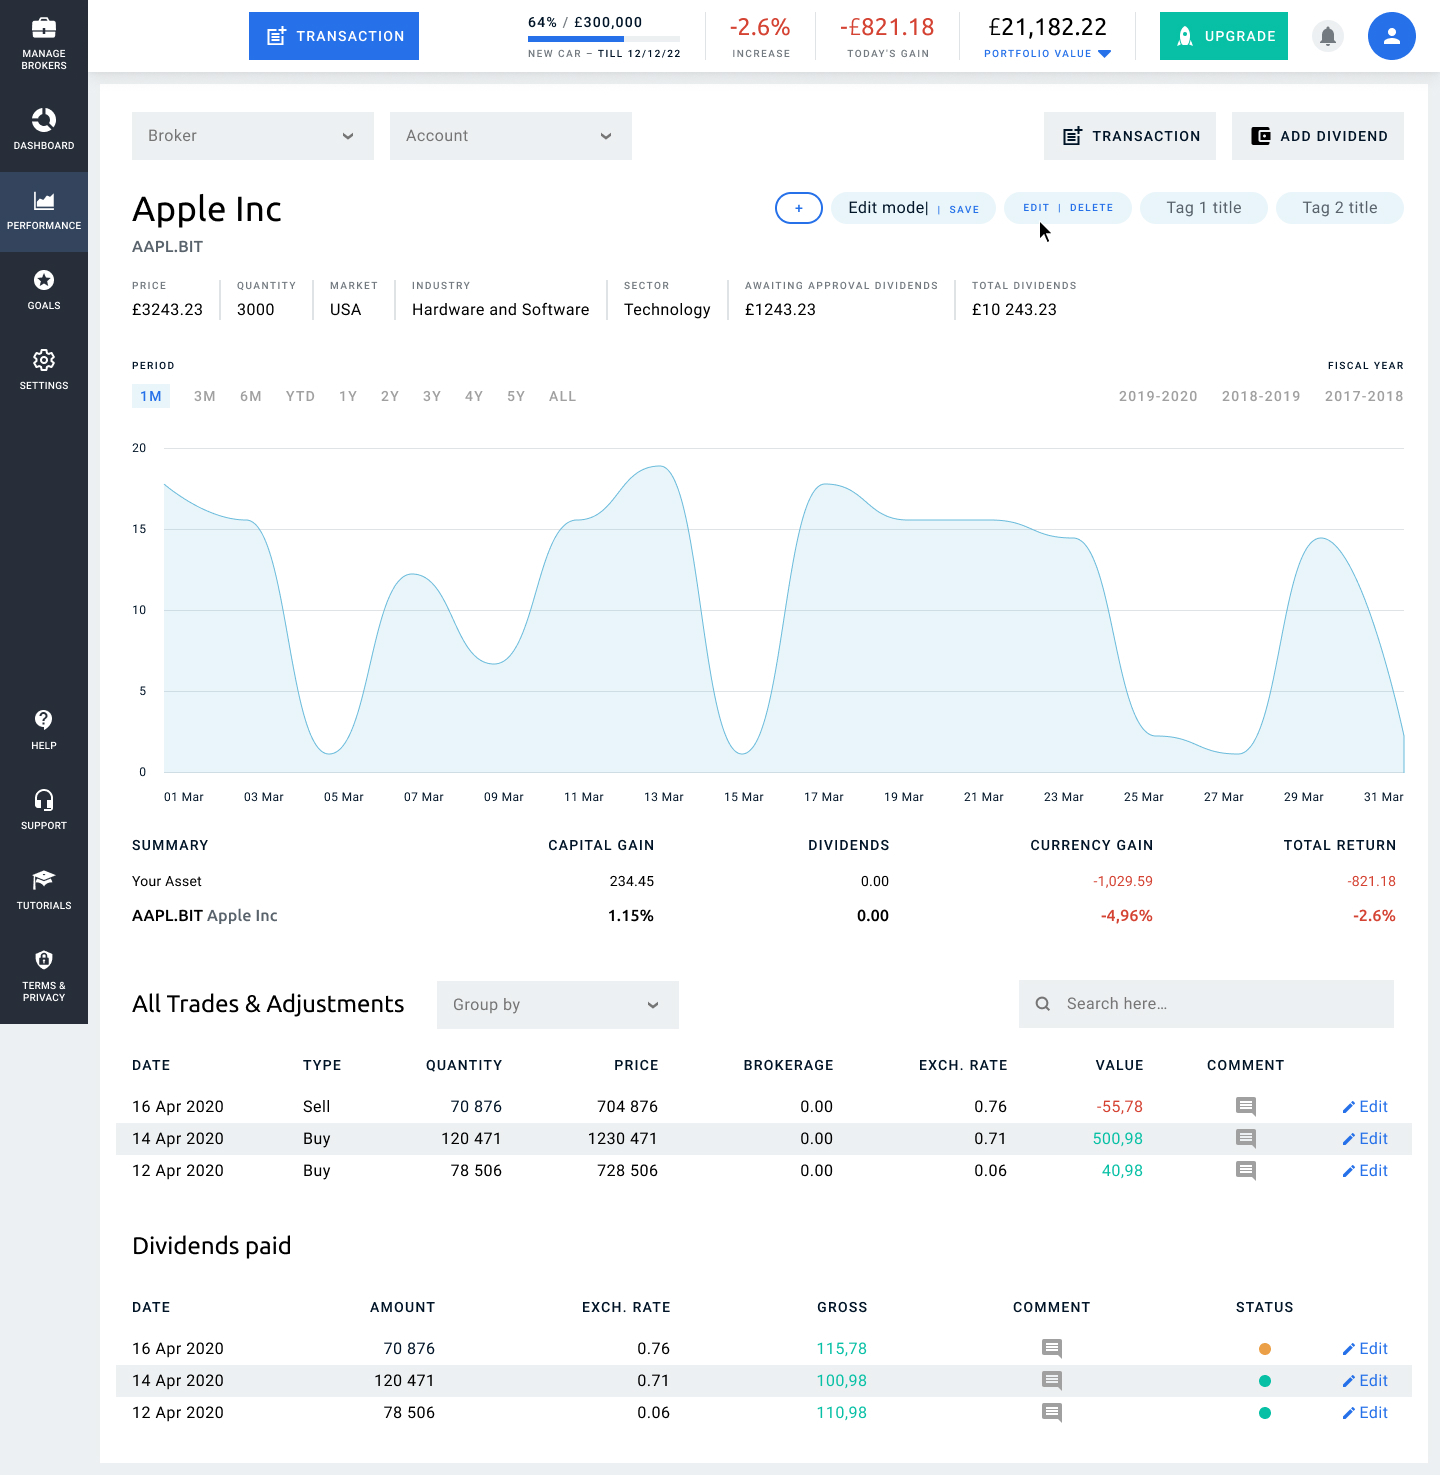Edit the 12 Apr 2020 Buy trade

[1365, 1171]
